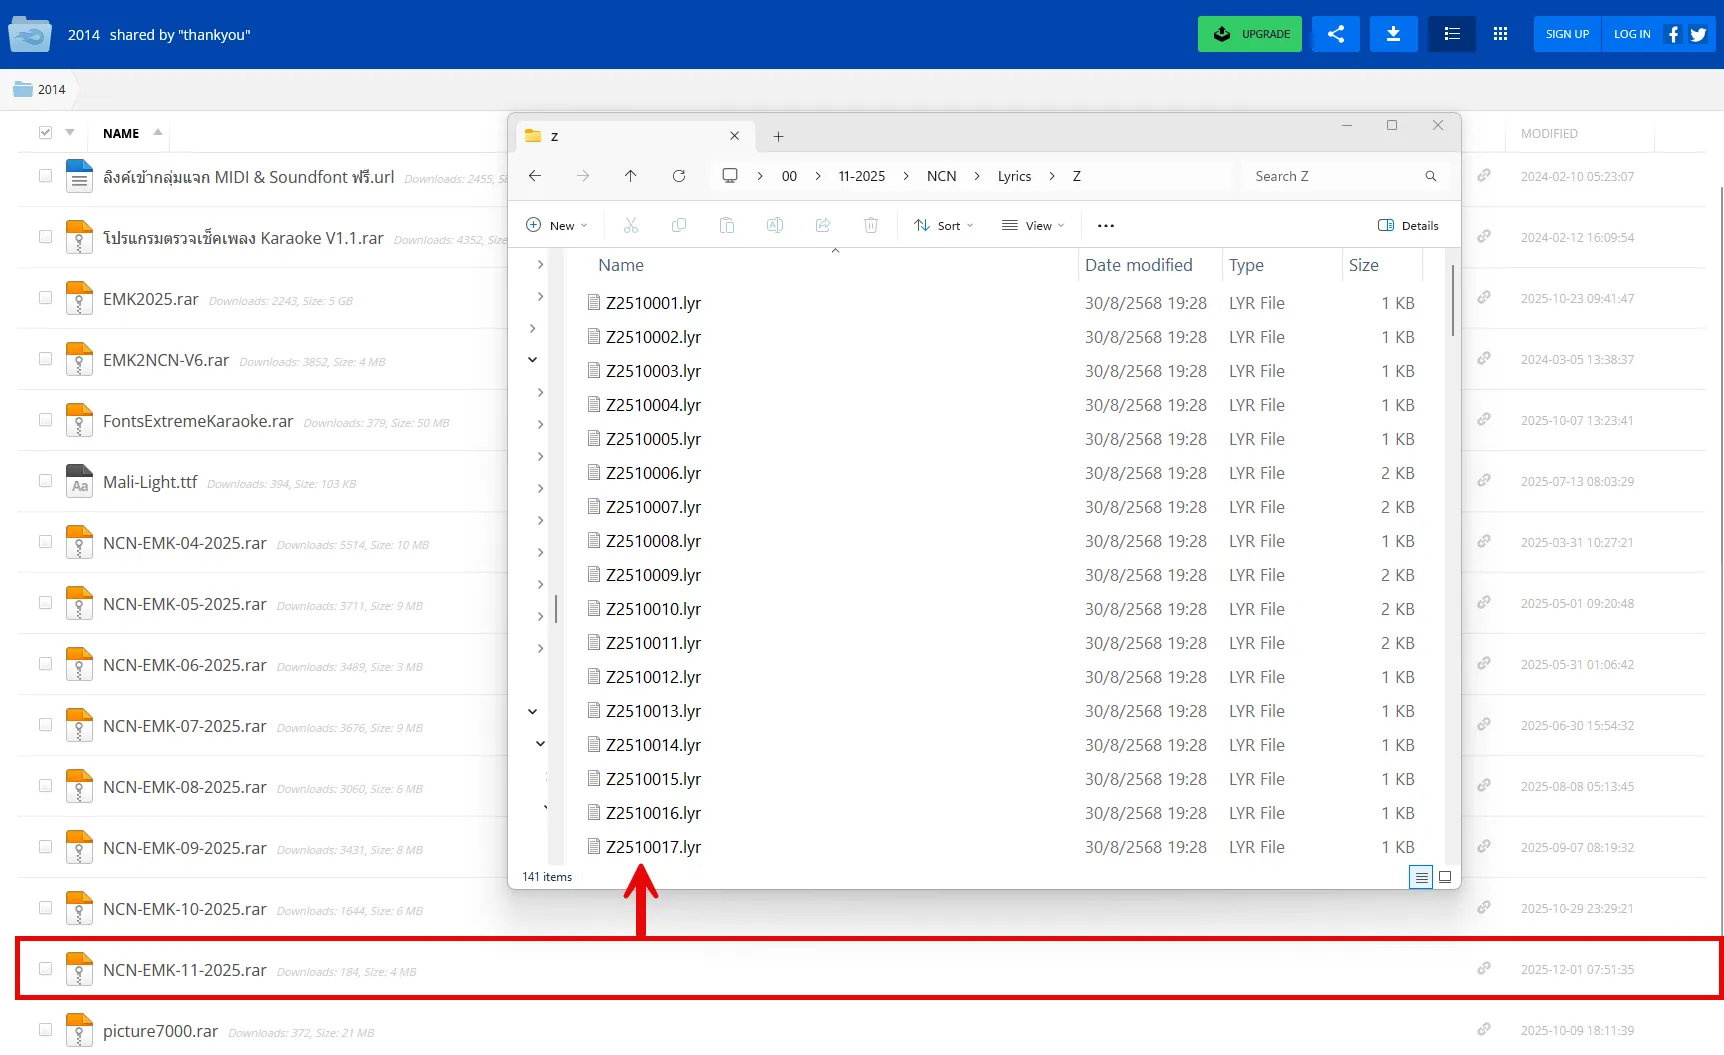Image resolution: width=1724 pixels, height=1055 pixels.
Task: Click the green UPGRADE button
Action: 1250,34
